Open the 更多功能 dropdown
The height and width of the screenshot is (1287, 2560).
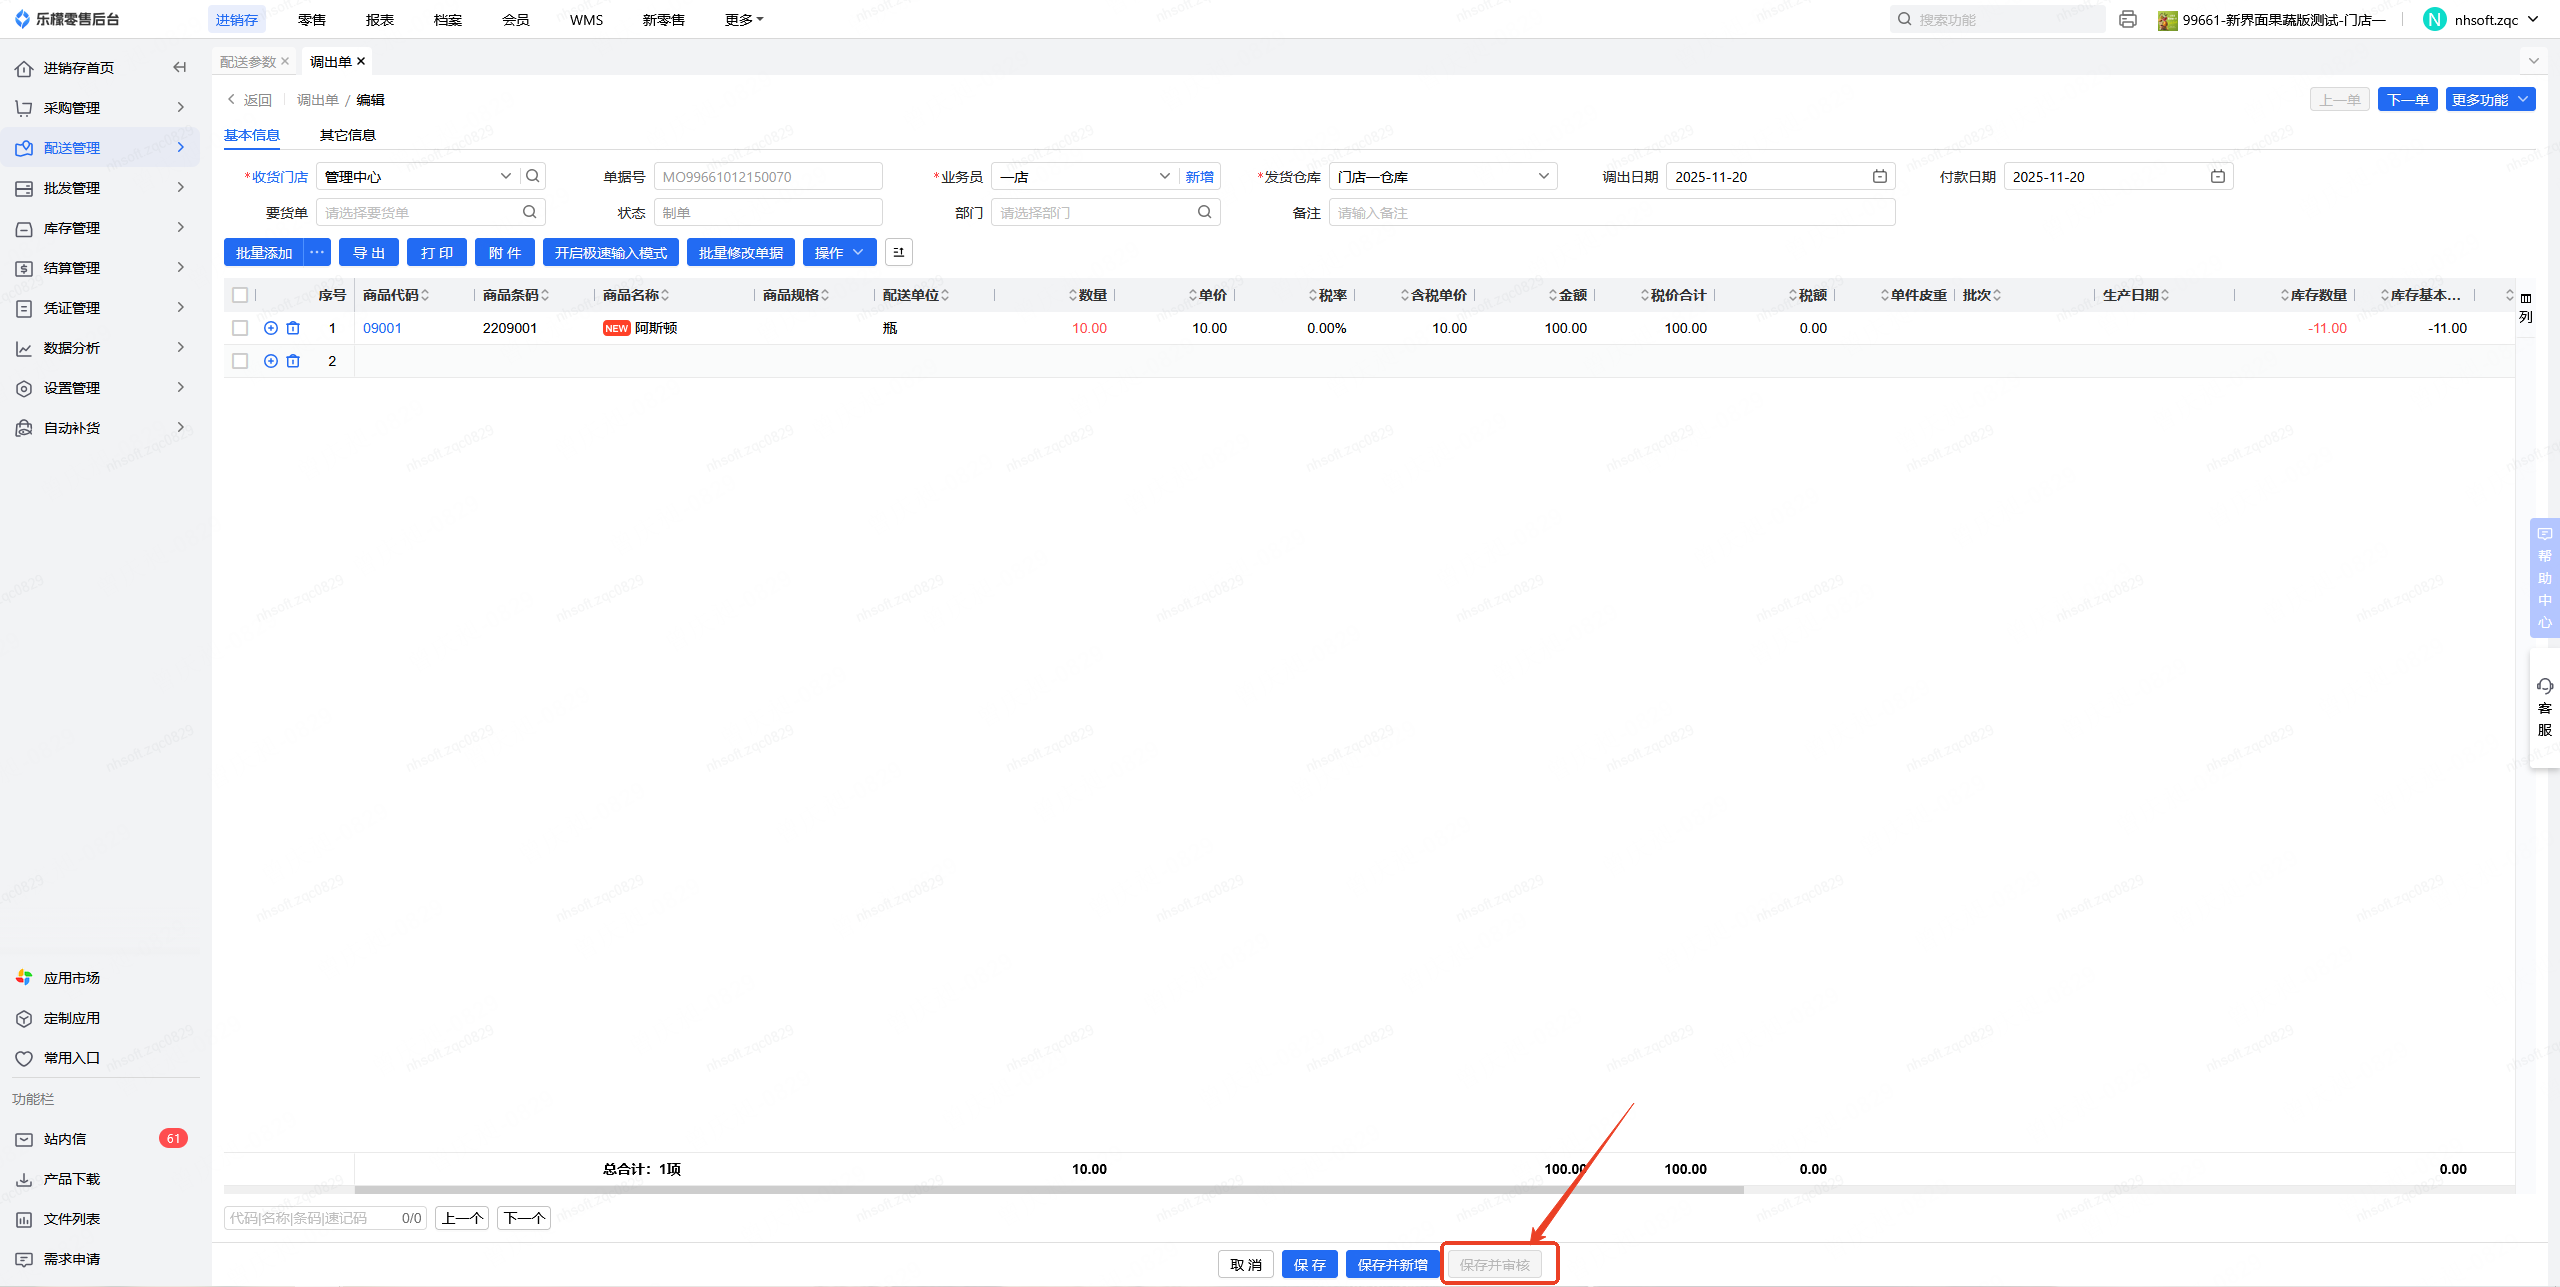tap(2489, 99)
